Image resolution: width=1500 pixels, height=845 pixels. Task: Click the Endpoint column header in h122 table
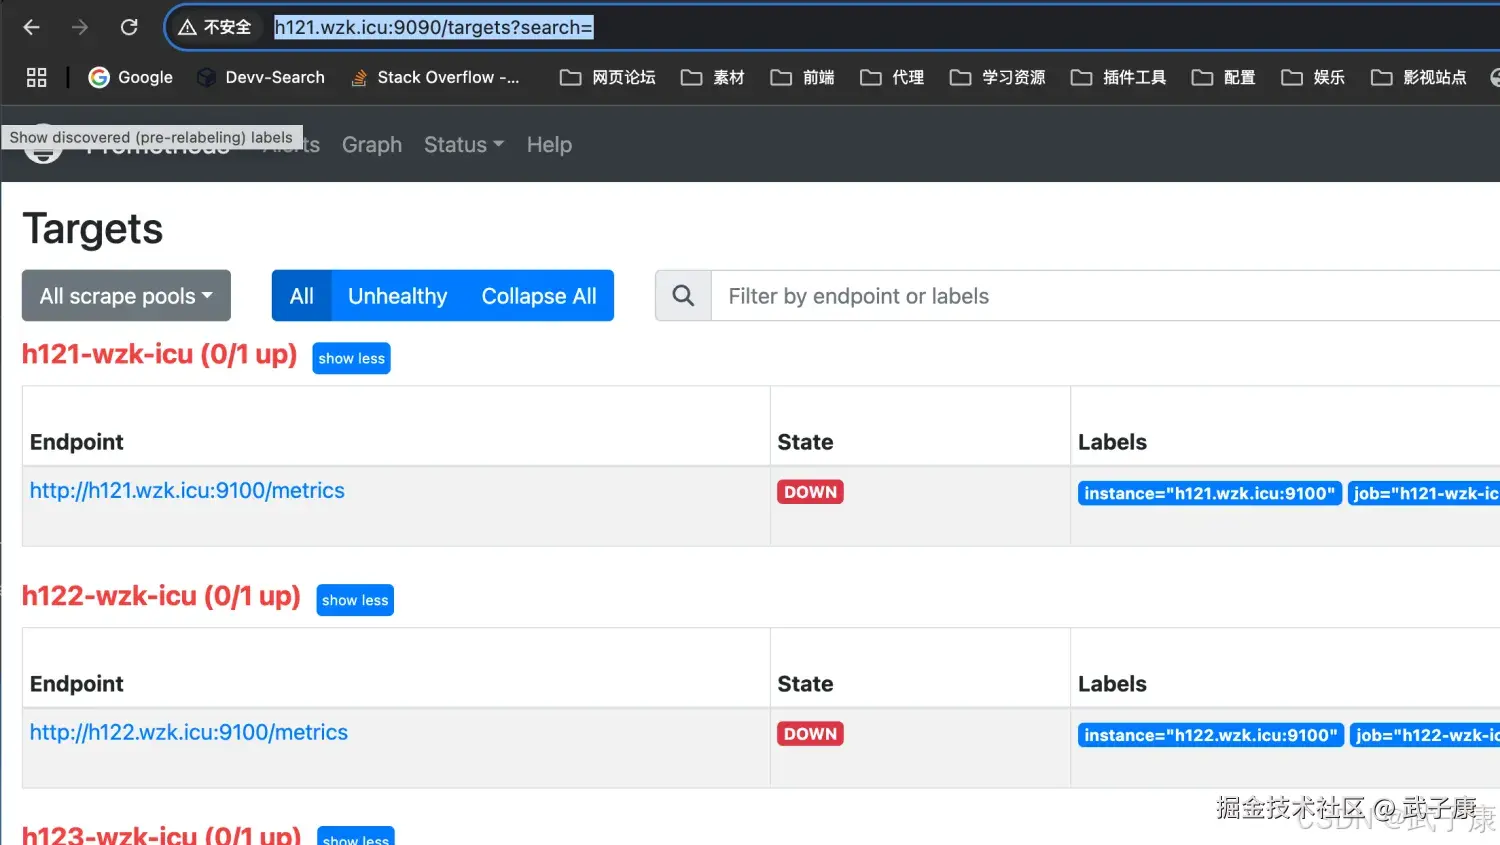click(x=77, y=684)
